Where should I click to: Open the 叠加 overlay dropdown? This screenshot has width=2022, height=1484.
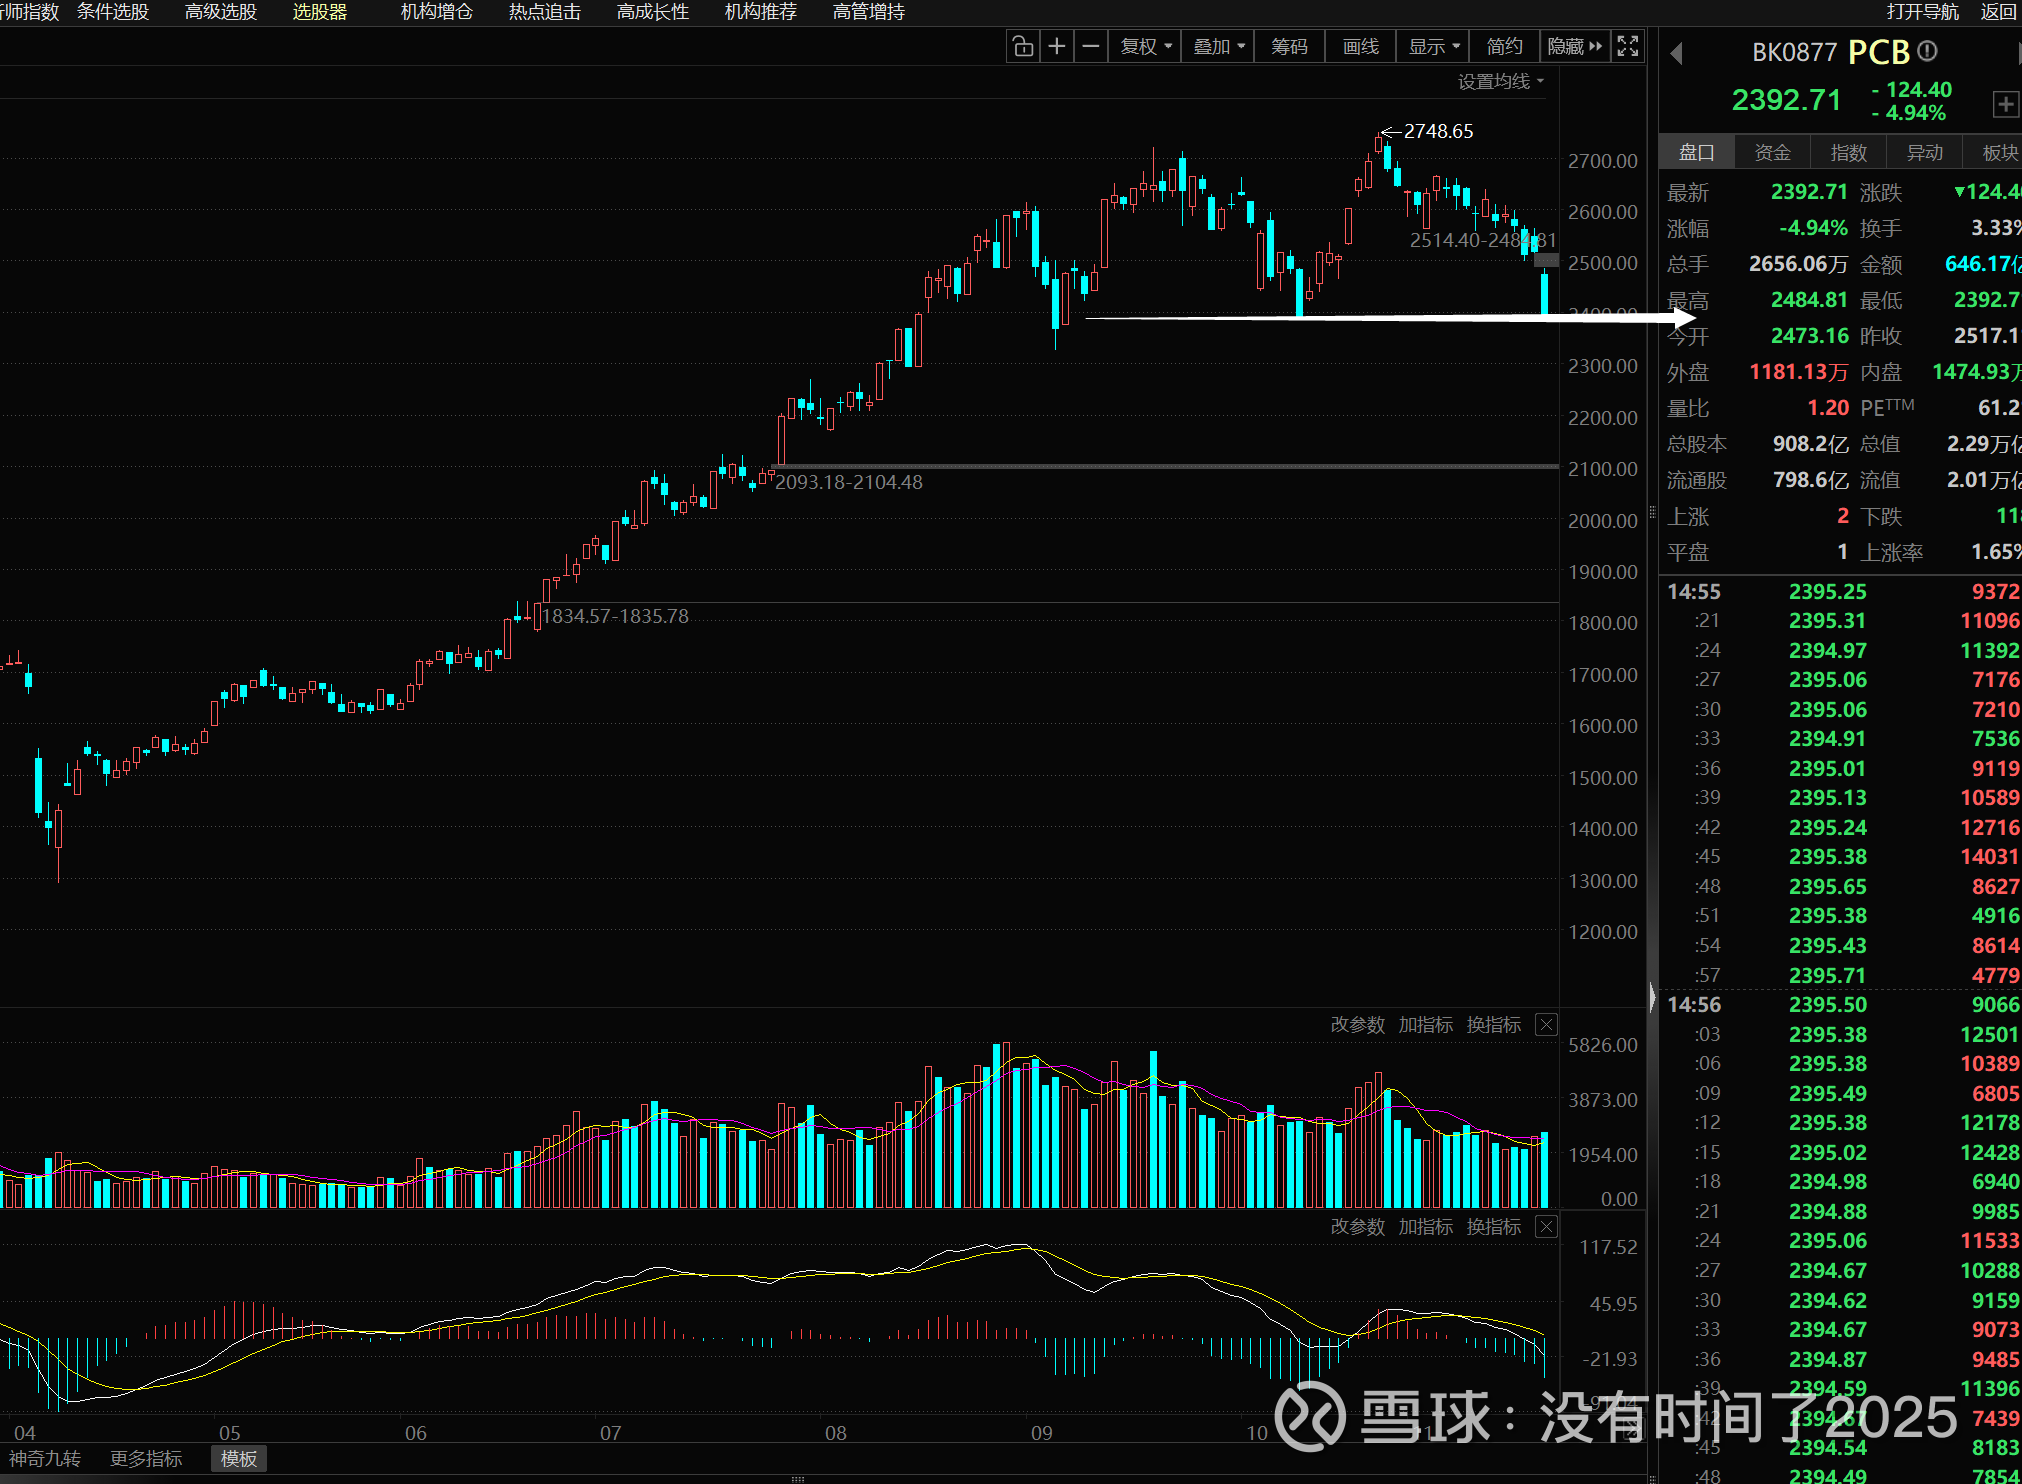coord(1218,46)
